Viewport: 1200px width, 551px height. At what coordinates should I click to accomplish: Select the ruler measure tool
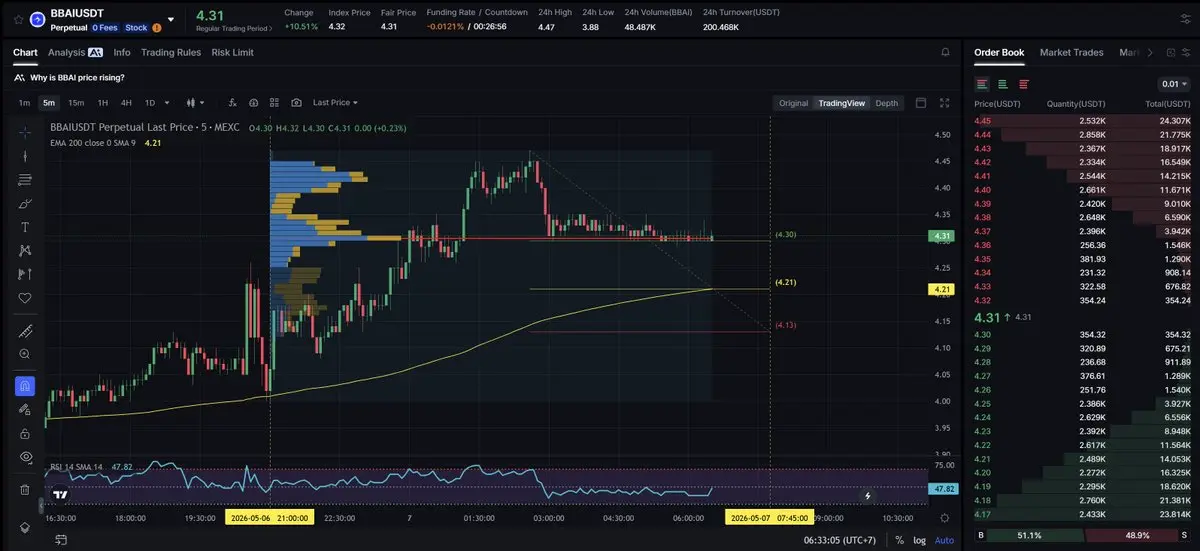point(25,330)
